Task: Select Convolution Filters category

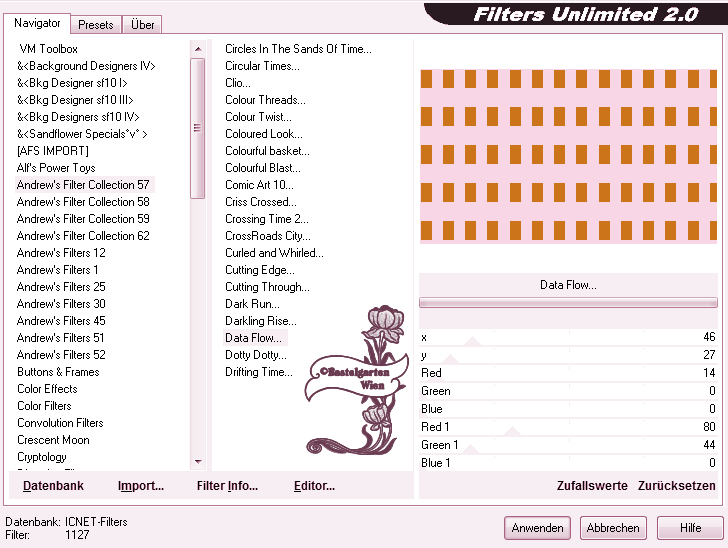Action: click(x=60, y=423)
